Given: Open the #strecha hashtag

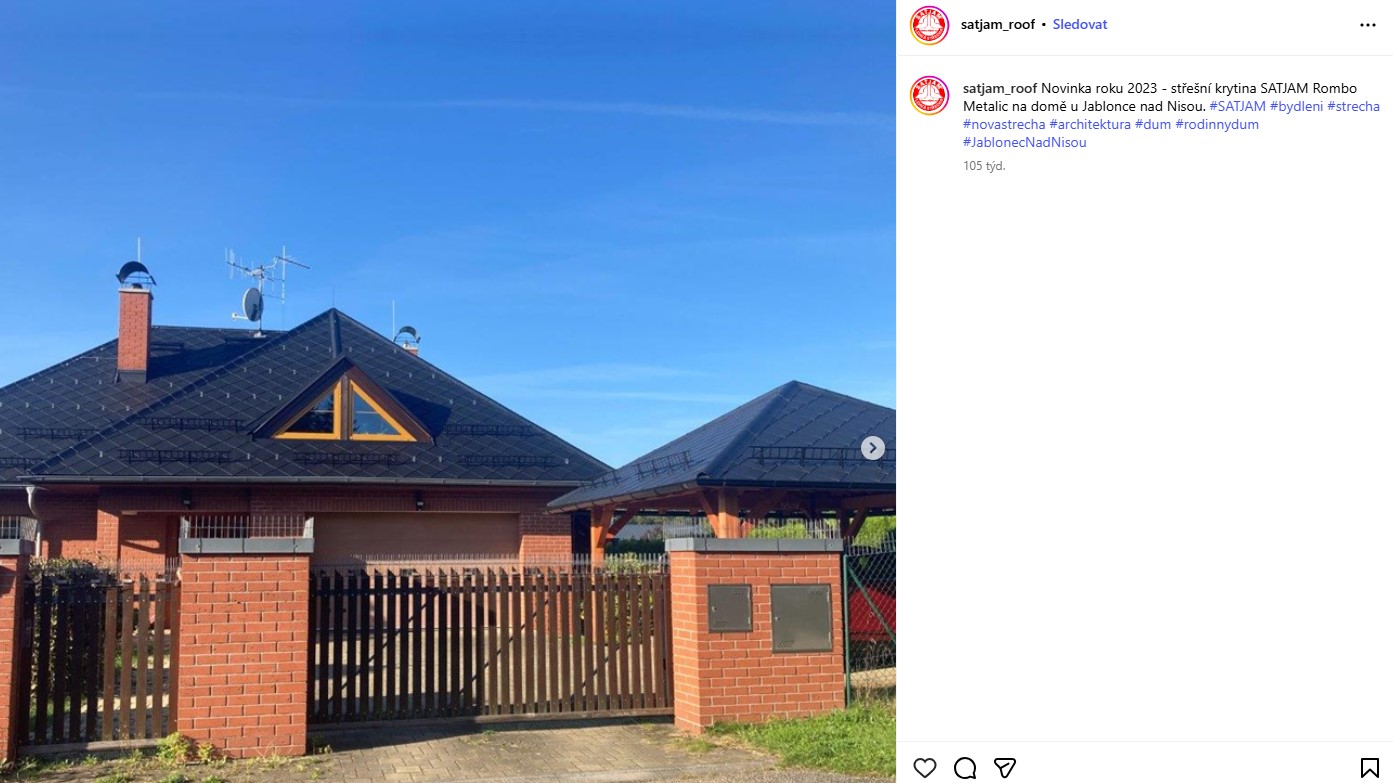Looking at the screenshot, I should [x=1353, y=106].
